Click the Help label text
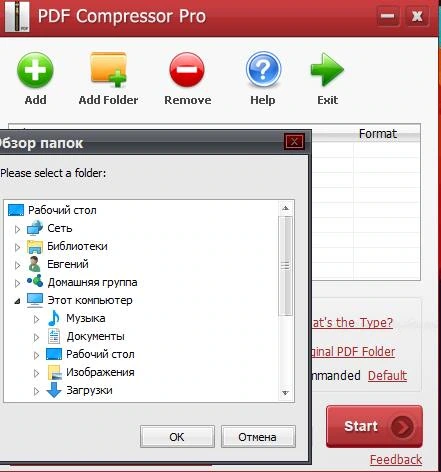This screenshot has height=472, width=441. (x=263, y=100)
